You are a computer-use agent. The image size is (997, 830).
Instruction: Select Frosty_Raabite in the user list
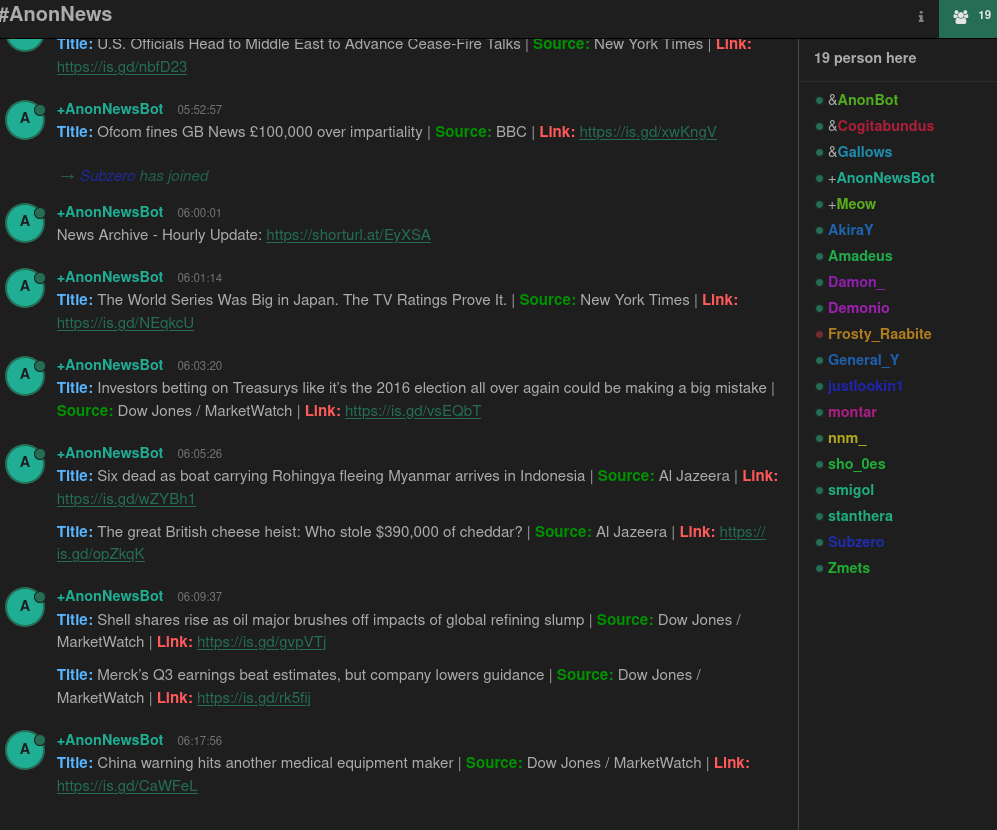(879, 334)
